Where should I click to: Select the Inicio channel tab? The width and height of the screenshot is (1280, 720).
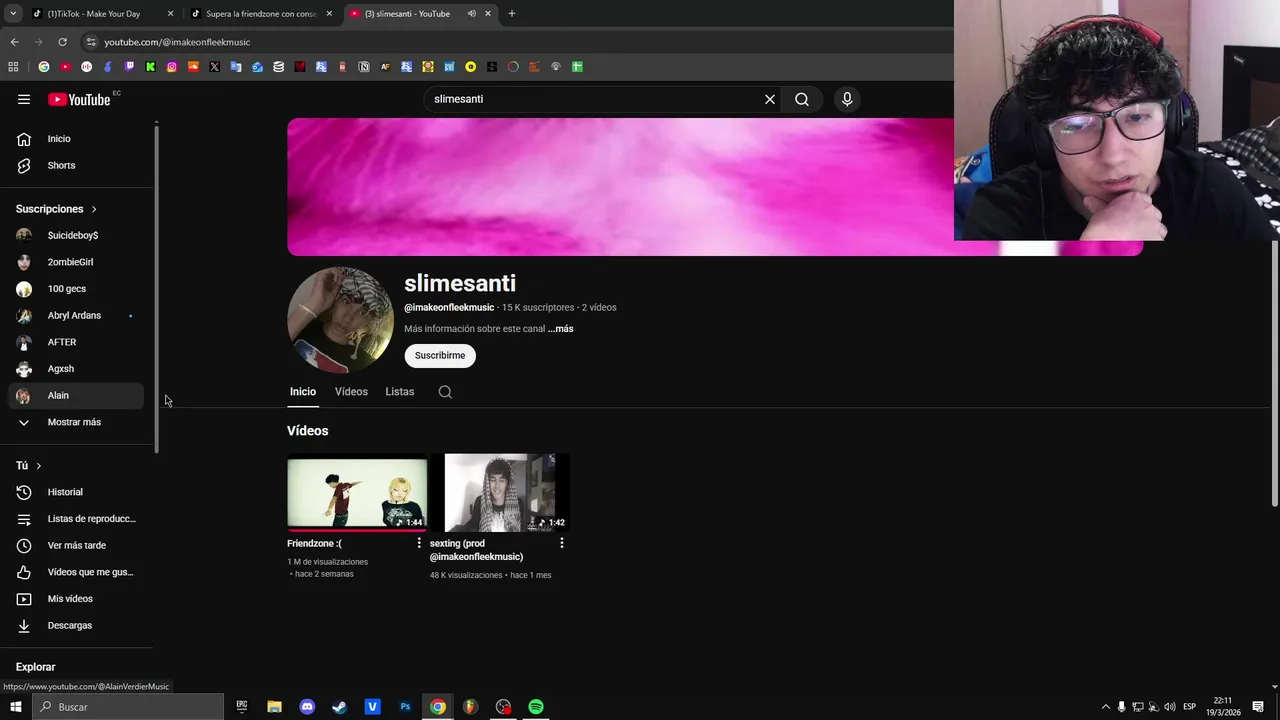[x=303, y=392]
